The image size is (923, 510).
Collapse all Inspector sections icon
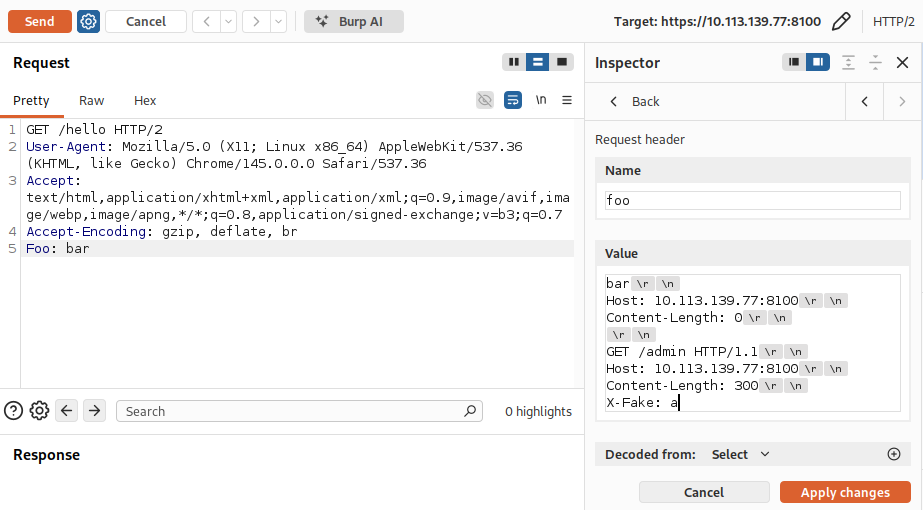click(875, 62)
